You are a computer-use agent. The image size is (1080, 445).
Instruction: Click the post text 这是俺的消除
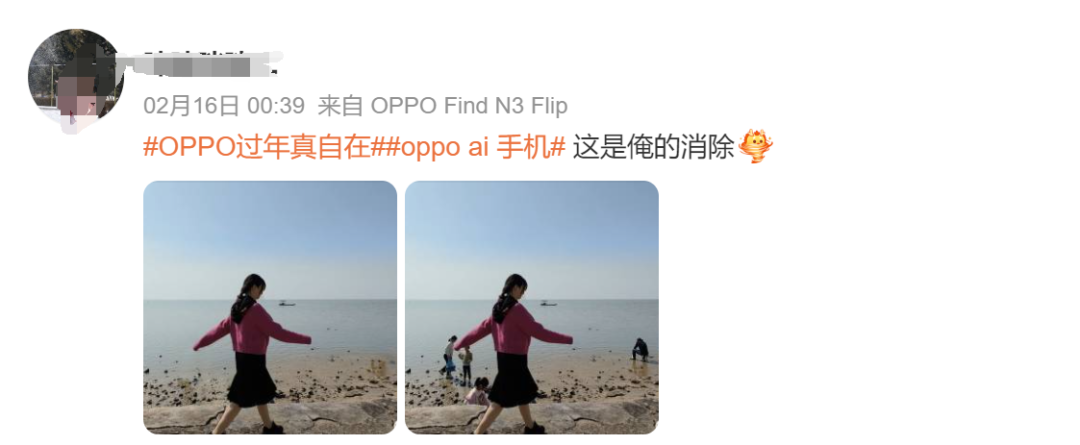(x=653, y=147)
